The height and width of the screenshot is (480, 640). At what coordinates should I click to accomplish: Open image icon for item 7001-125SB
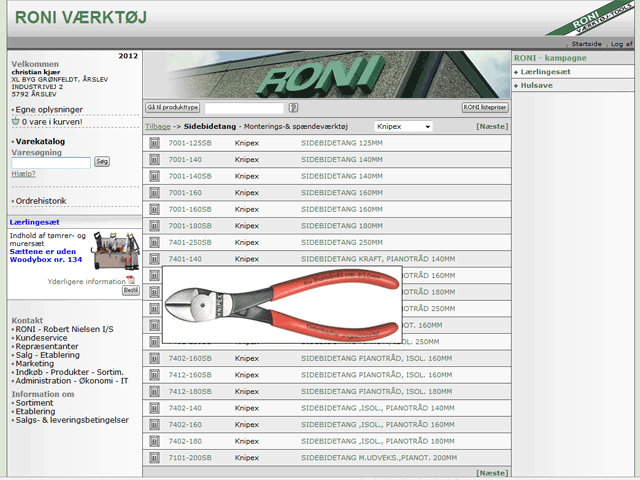tap(154, 143)
